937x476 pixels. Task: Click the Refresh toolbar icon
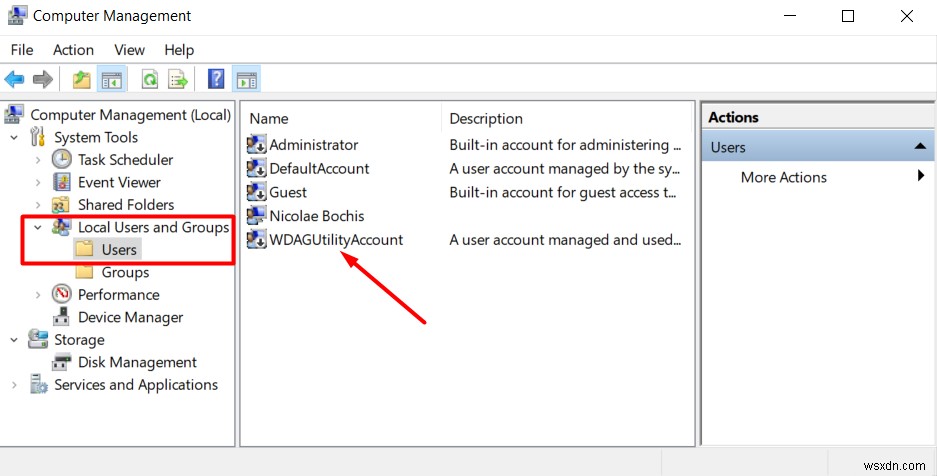[149, 79]
